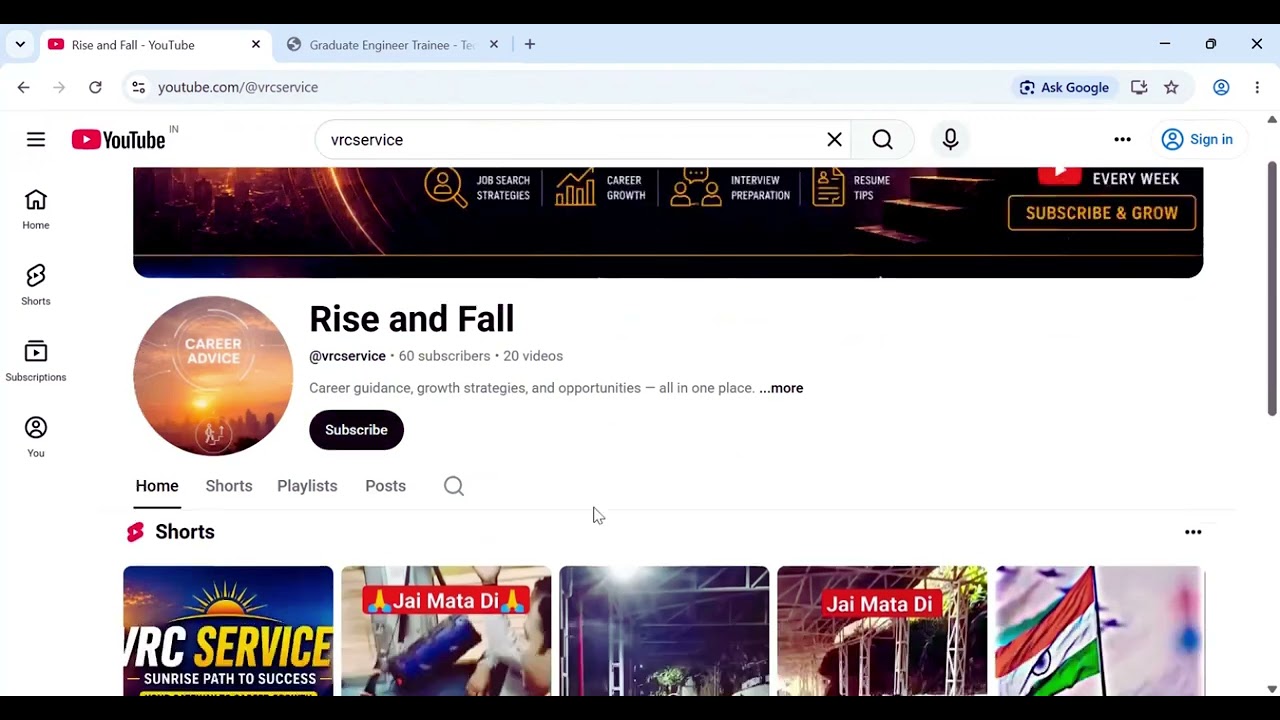Switch to channel Home tab
This screenshot has height=720, width=1280.
coord(157,486)
